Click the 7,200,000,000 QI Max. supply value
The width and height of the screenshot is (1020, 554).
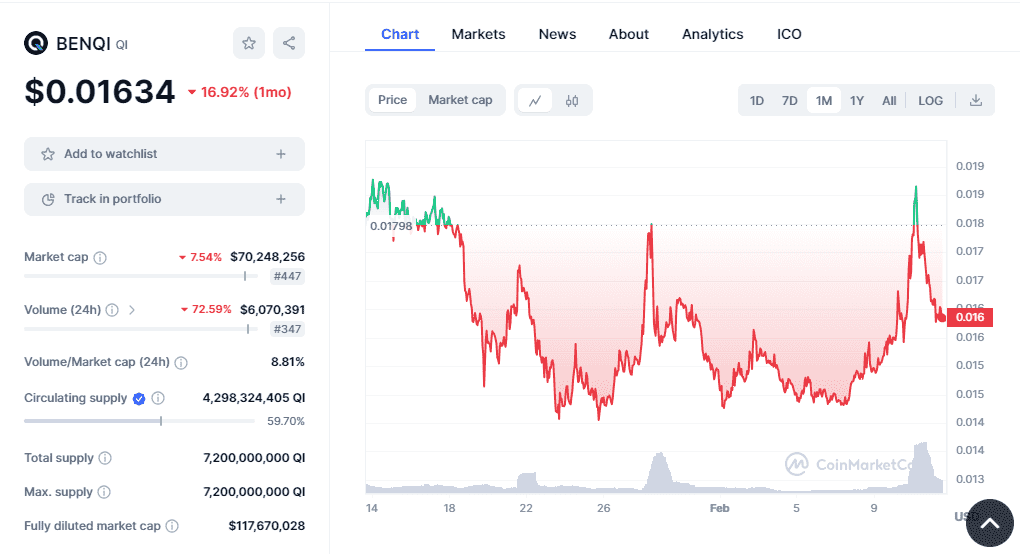pyautogui.click(x=254, y=492)
